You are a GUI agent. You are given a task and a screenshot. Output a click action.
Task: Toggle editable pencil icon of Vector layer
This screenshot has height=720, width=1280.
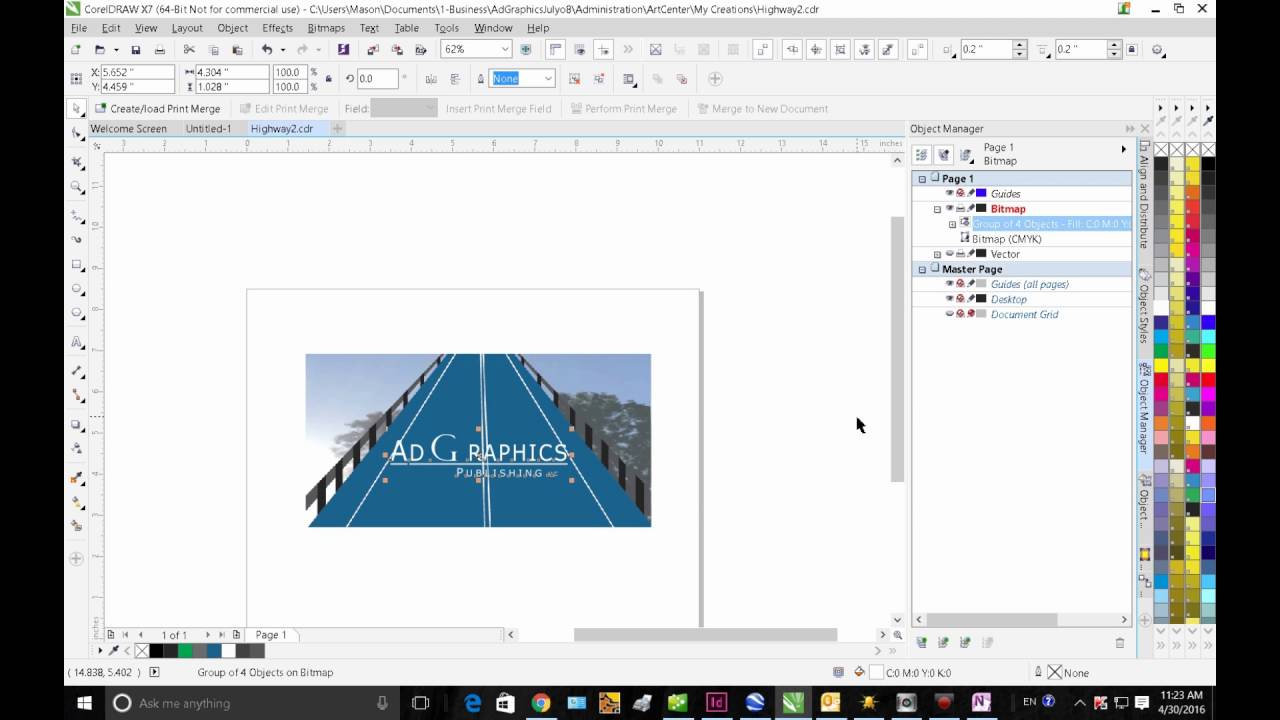click(971, 253)
